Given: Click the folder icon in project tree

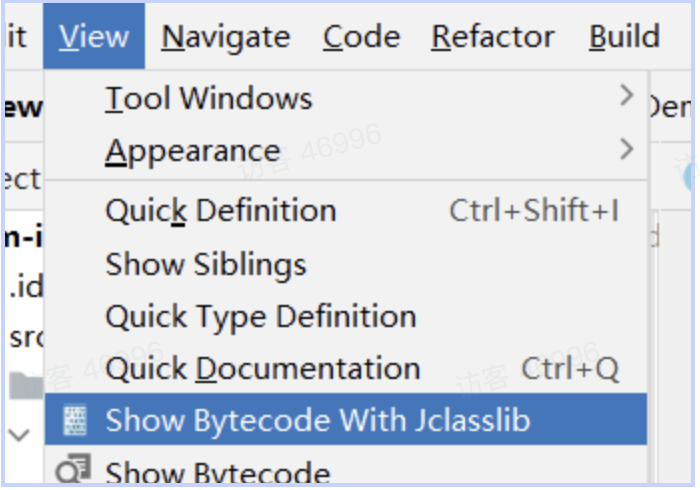Looking at the screenshot, I should tap(23, 383).
